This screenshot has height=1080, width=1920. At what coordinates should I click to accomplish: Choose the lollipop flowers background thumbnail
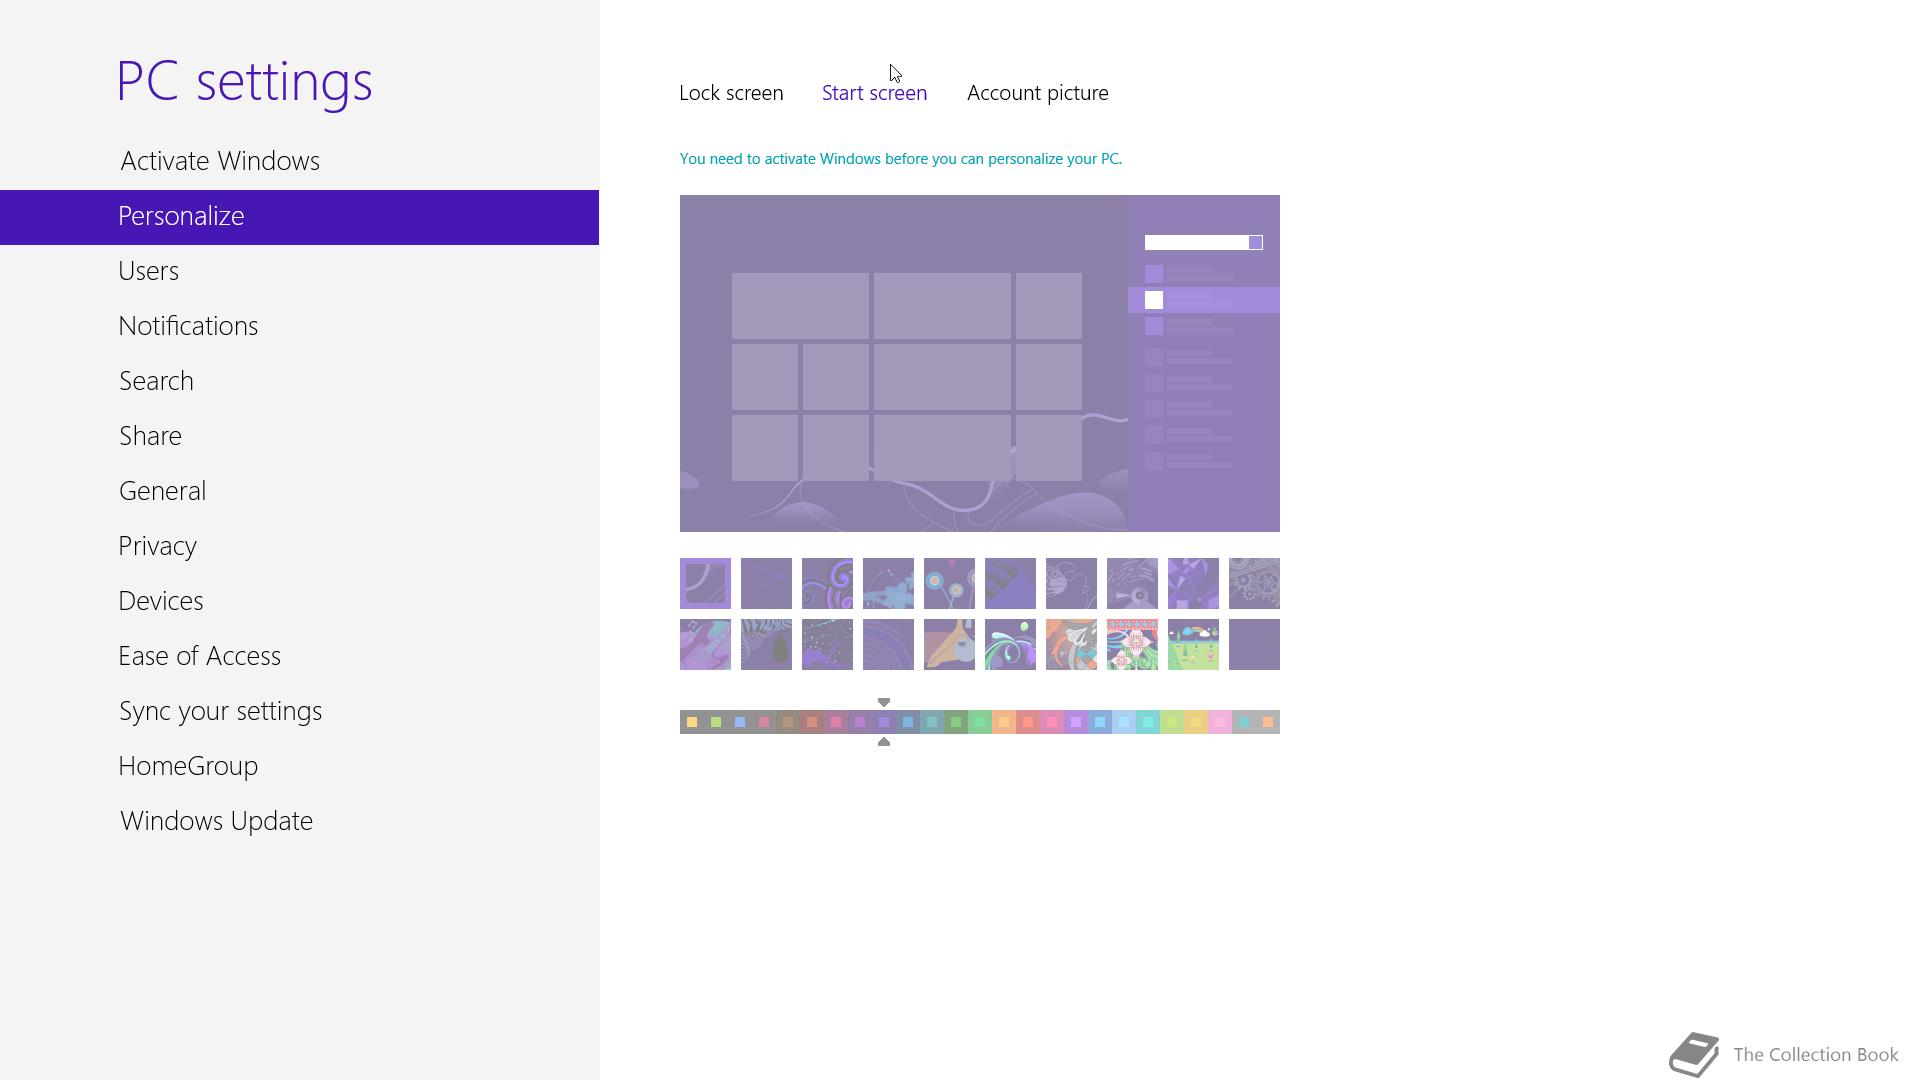pos(949,583)
